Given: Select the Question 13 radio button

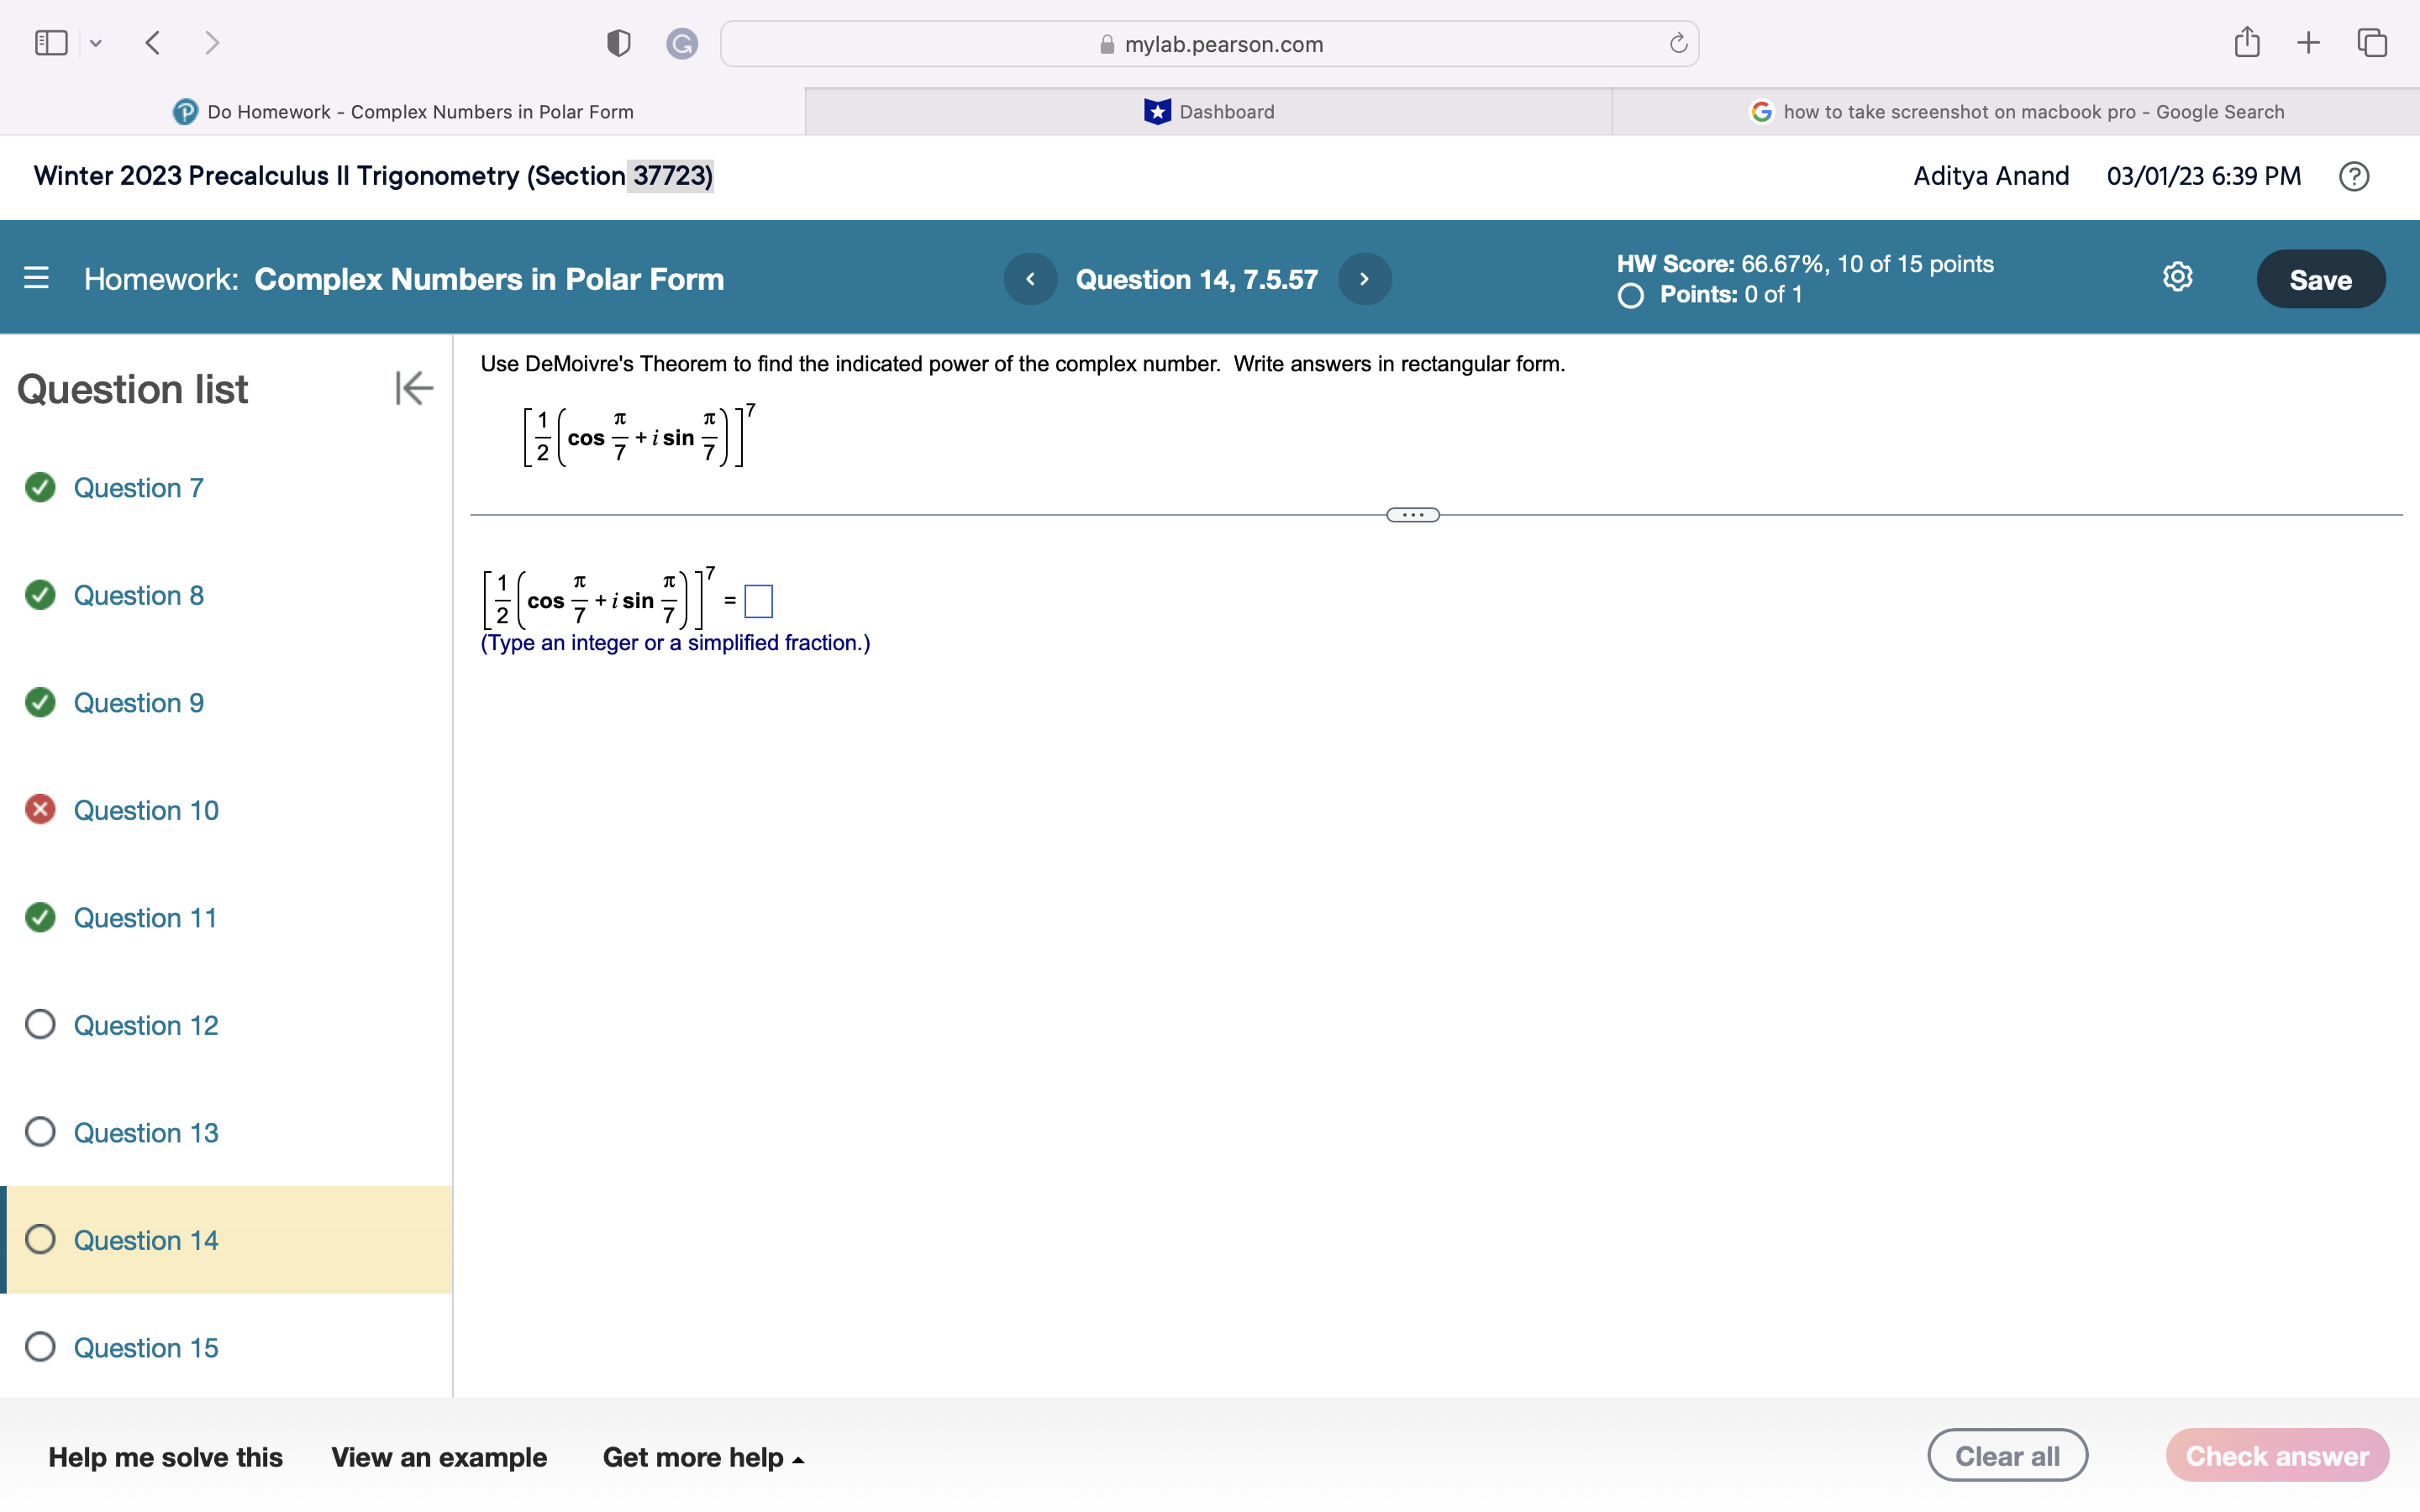Looking at the screenshot, I should 40,1131.
